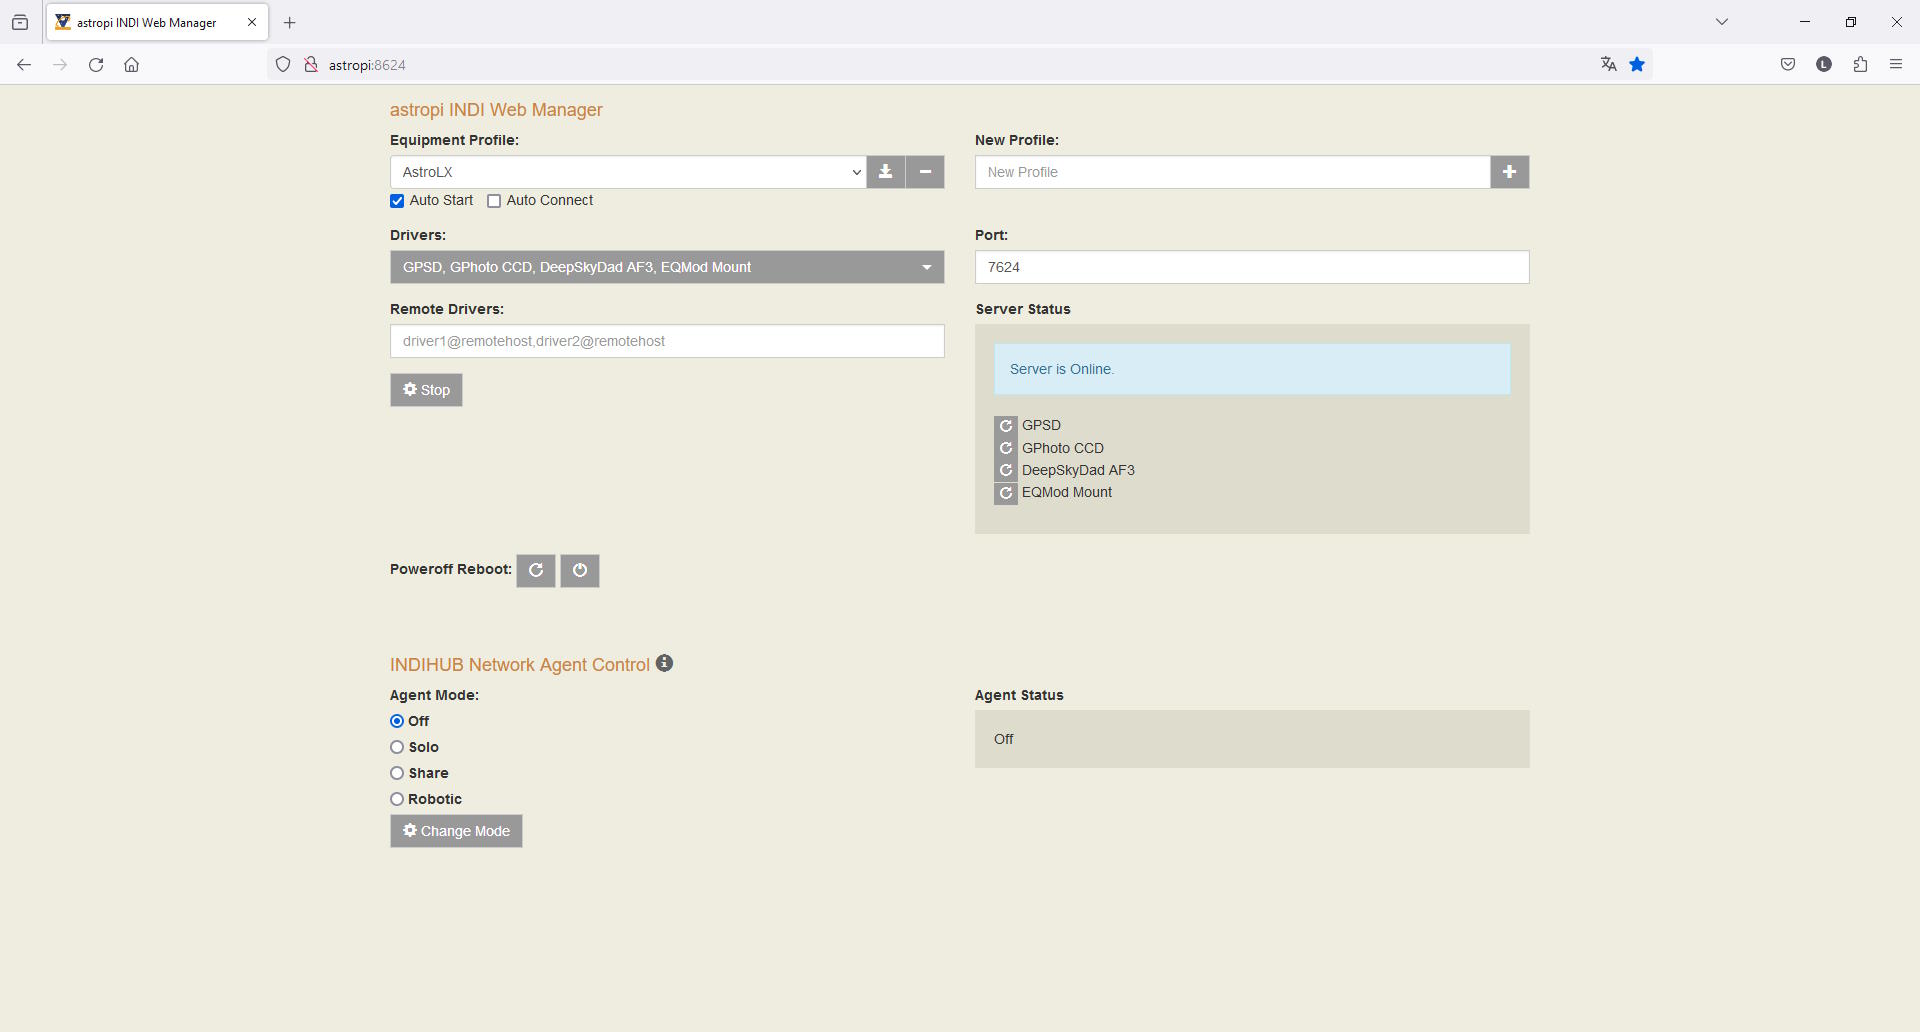Stop the INDI server
The height and width of the screenshot is (1032, 1920).
(x=426, y=390)
